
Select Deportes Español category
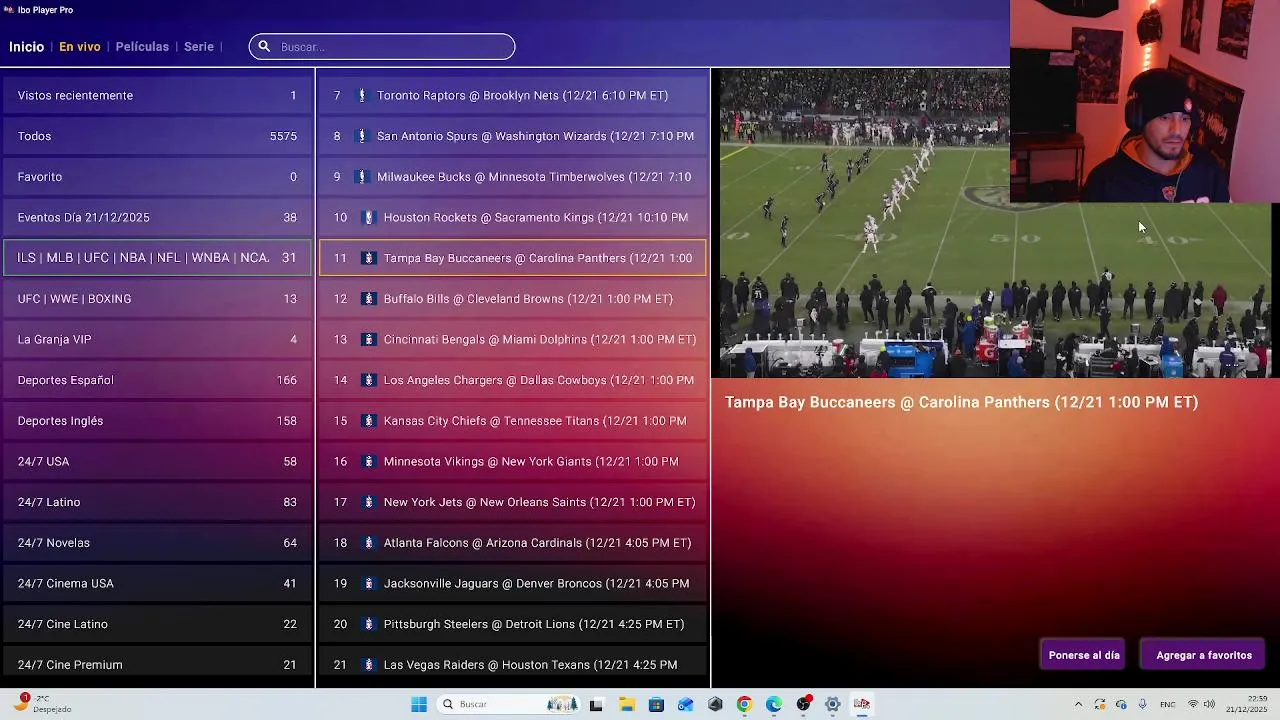(x=157, y=380)
